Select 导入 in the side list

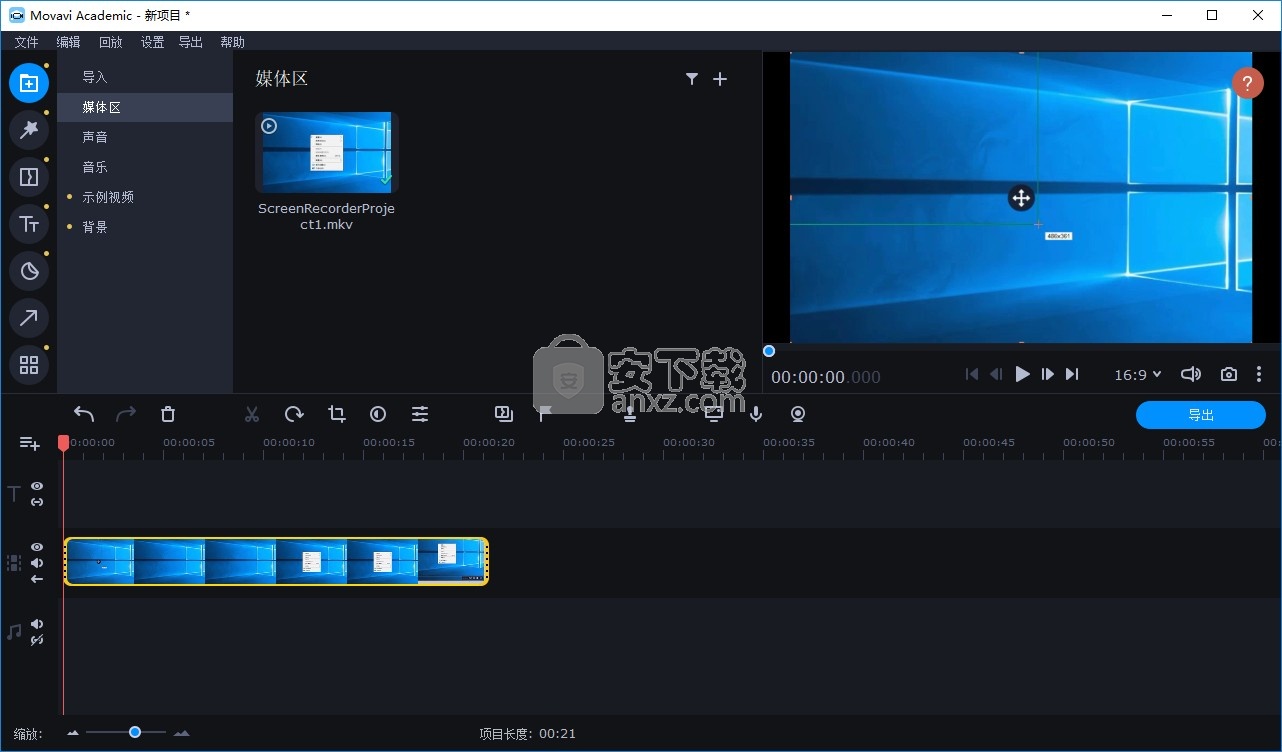point(145,77)
